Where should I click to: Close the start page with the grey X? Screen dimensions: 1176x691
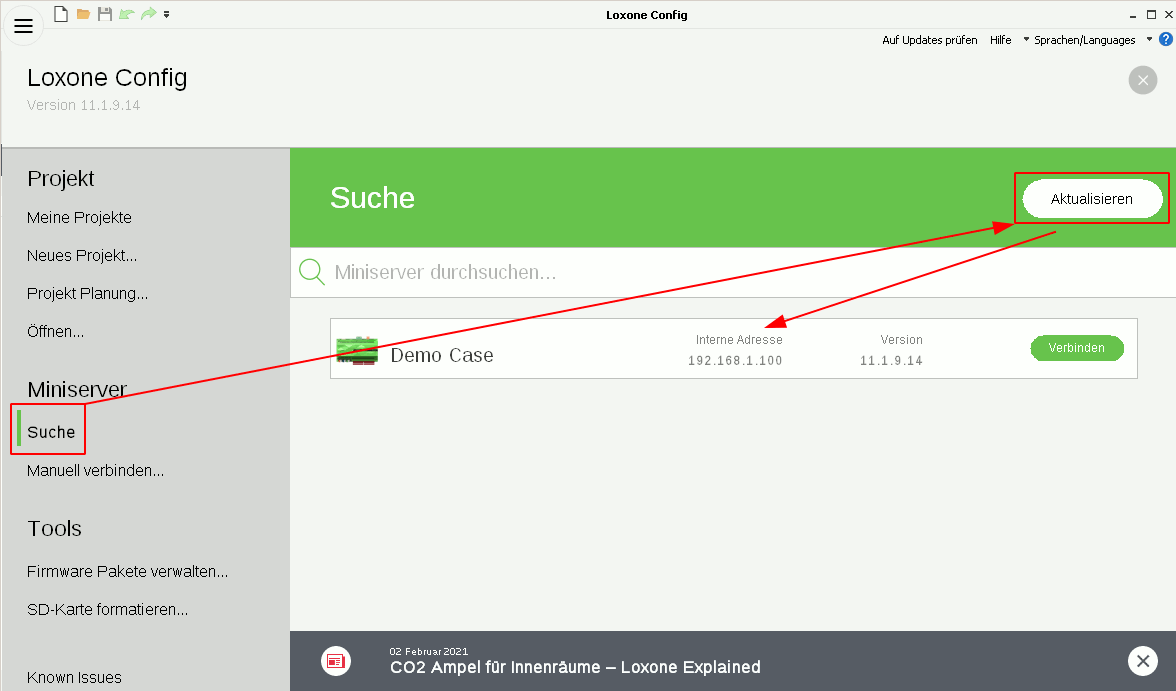[x=1143, y=80]
